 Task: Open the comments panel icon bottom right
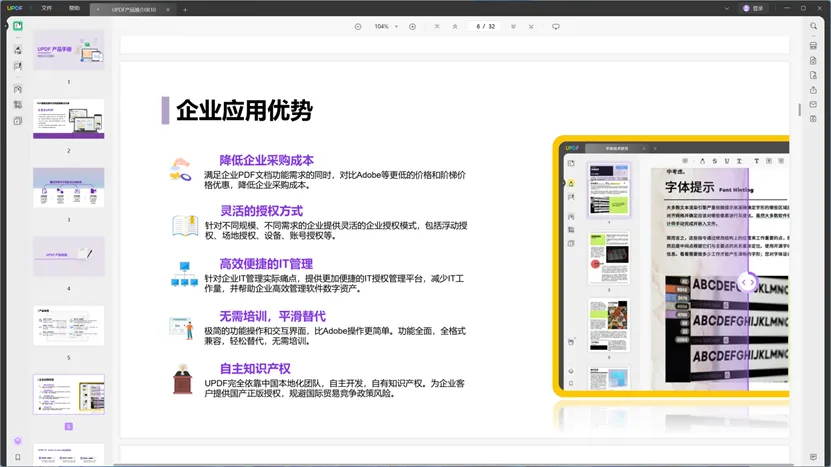tap(813, 457)
